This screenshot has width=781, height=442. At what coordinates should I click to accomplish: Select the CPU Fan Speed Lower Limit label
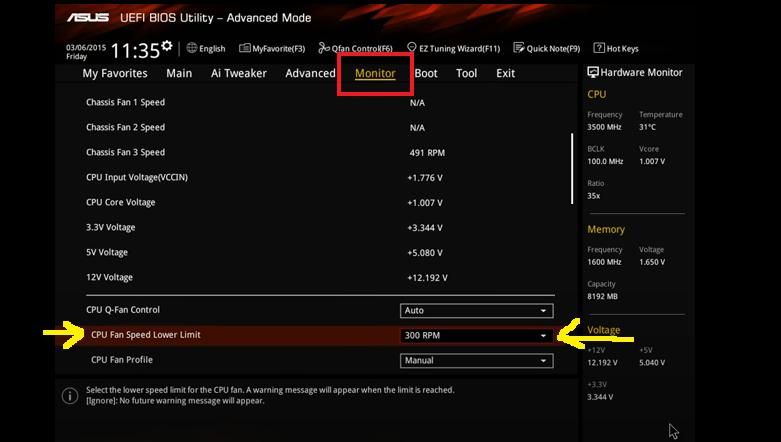(x=145, y=334)
